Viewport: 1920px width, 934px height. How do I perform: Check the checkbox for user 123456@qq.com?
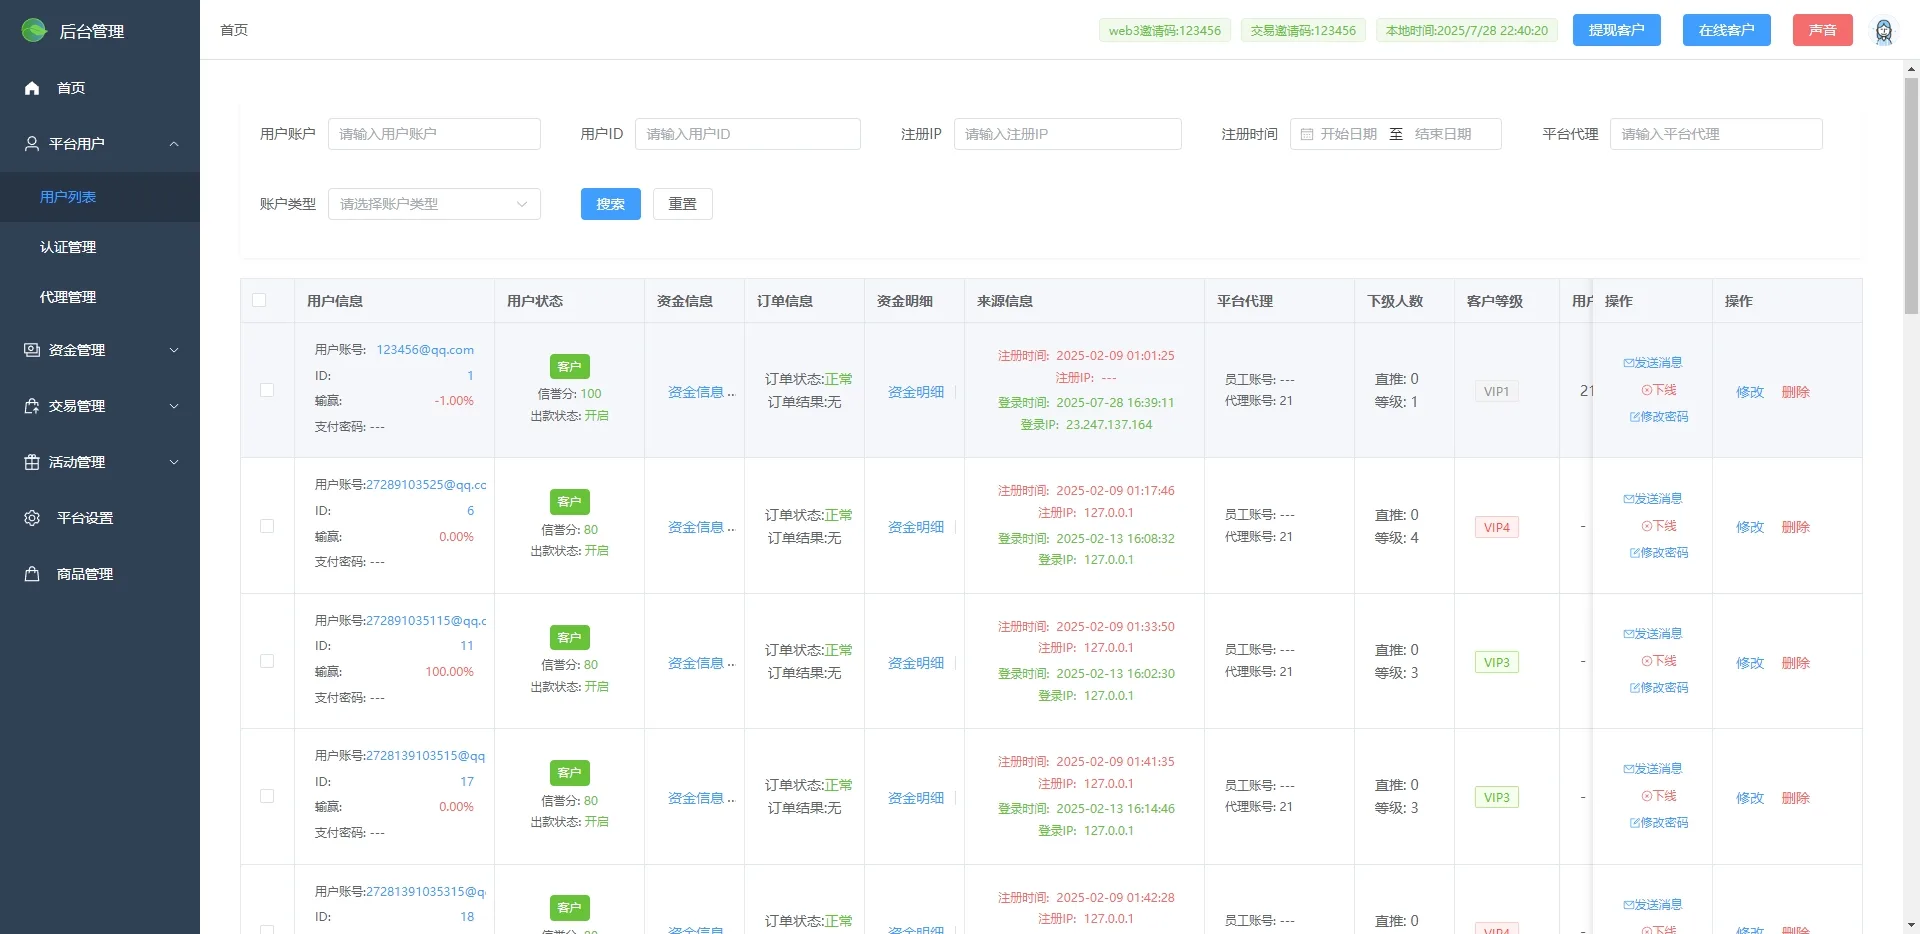coord(267,390)
